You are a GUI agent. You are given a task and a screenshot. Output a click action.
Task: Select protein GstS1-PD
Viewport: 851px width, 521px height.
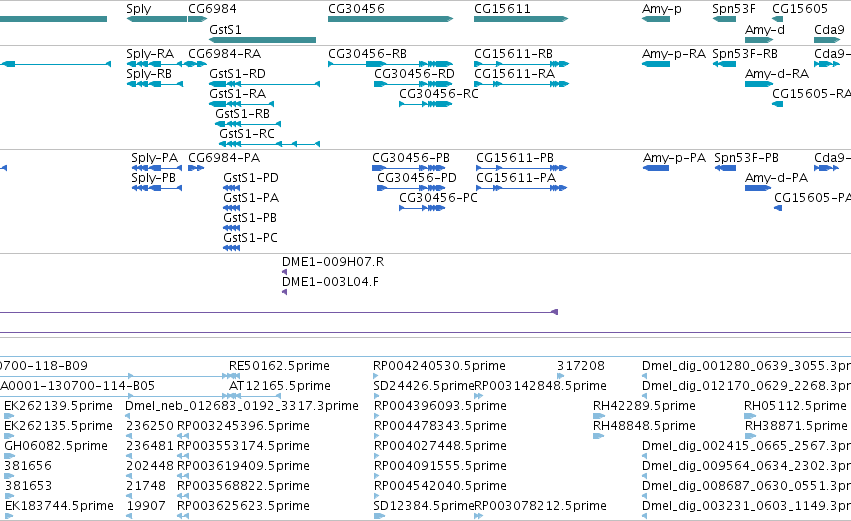point(232,188)
